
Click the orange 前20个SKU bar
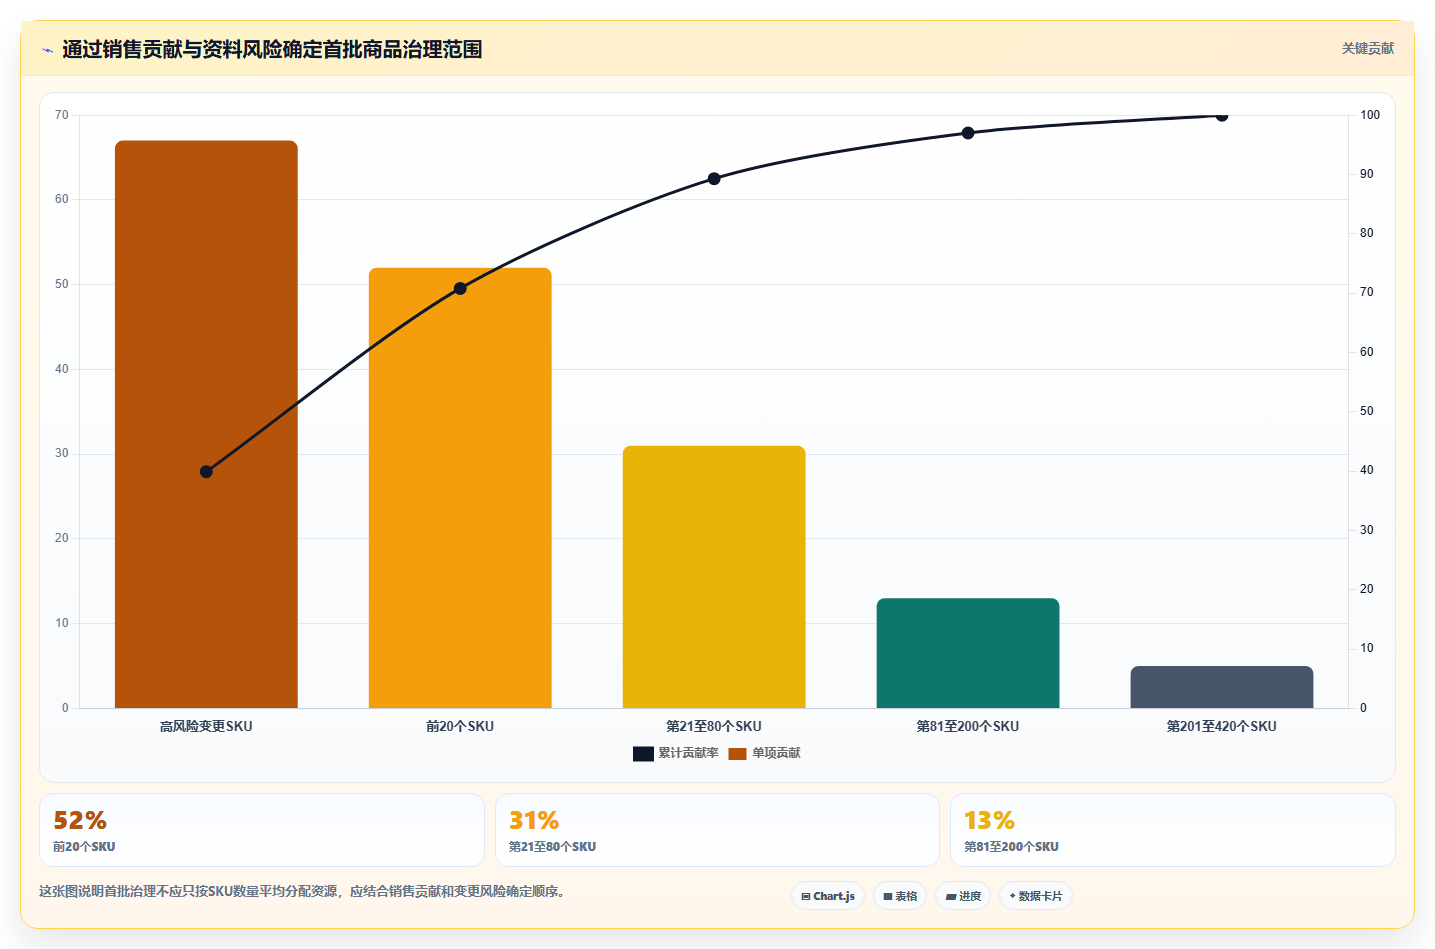pos(460,488)
